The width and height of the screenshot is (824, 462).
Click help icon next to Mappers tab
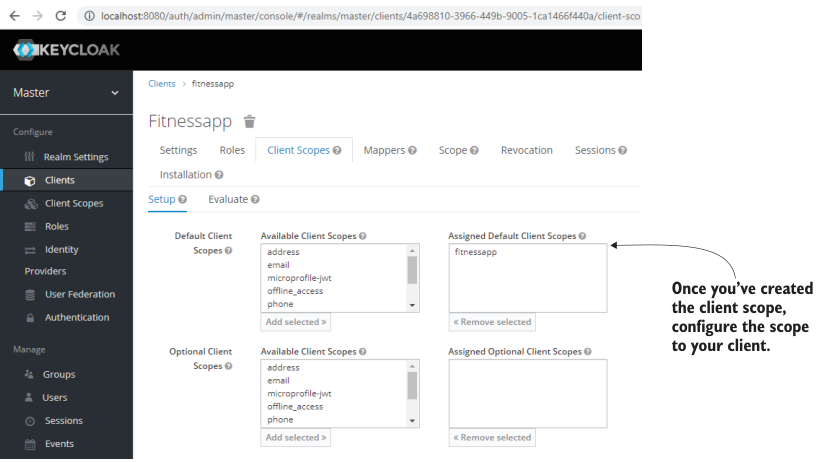(x=413, y=150)
